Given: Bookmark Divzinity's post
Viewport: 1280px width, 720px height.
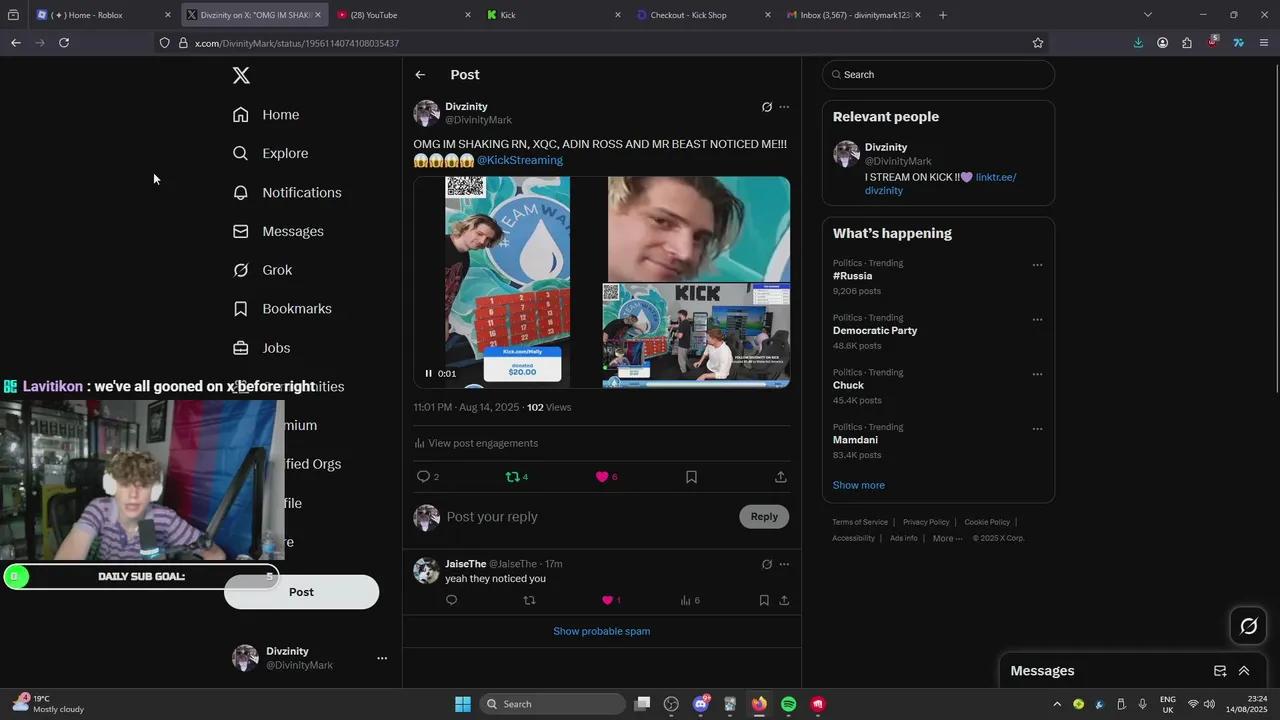Looking at the screenshot, I should (x=691, y=477).
